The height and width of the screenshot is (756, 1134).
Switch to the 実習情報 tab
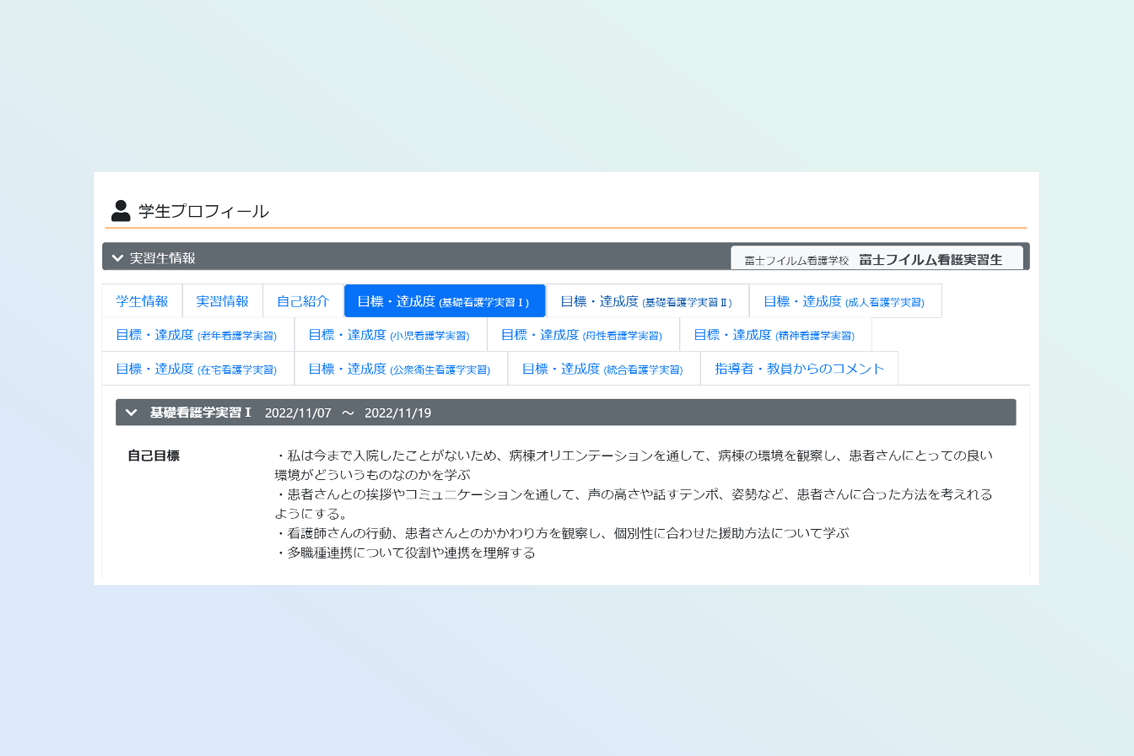(x=222, y=301)
